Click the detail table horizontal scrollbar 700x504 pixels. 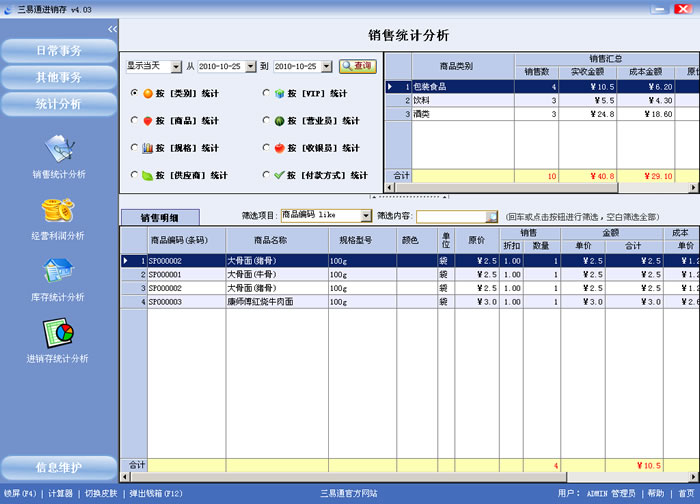point(348,477)
